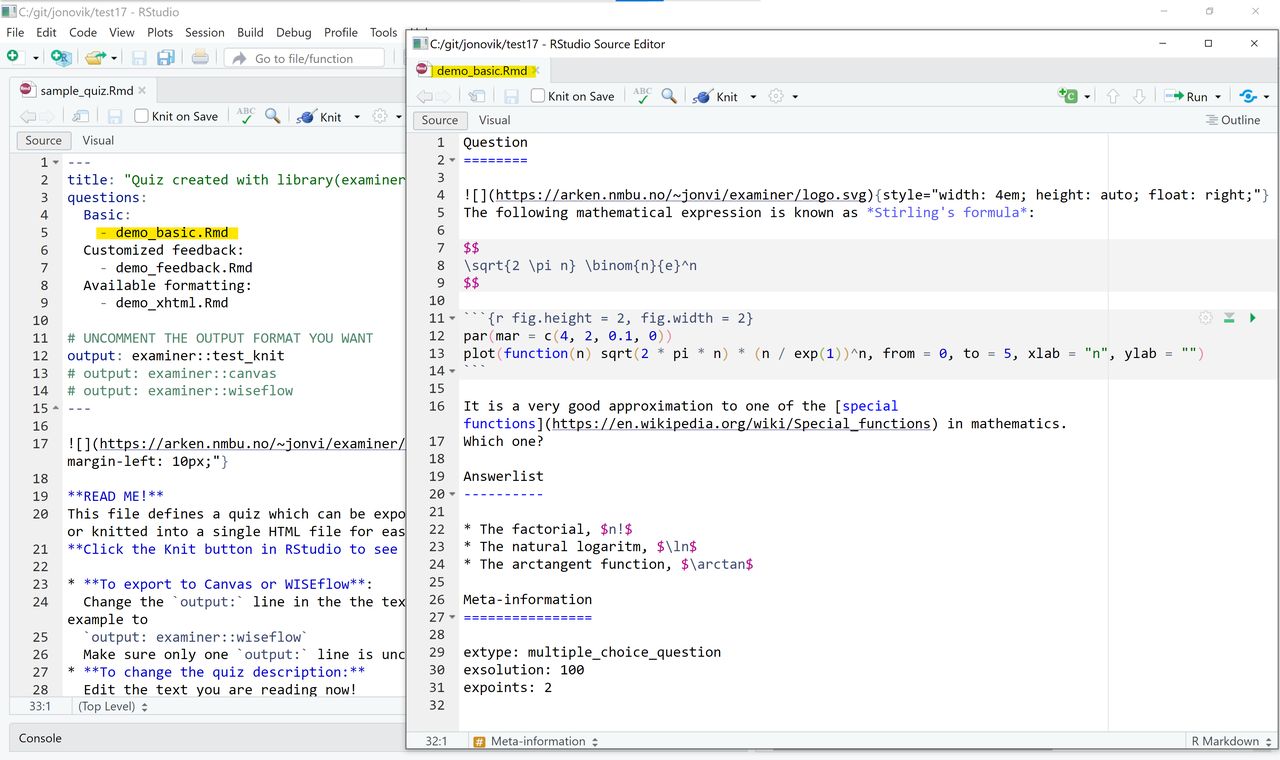Click Insert new code chunk icon
Viewport: 1280px width, 760px height.
pyautogui.click(x=1067, y=96)
